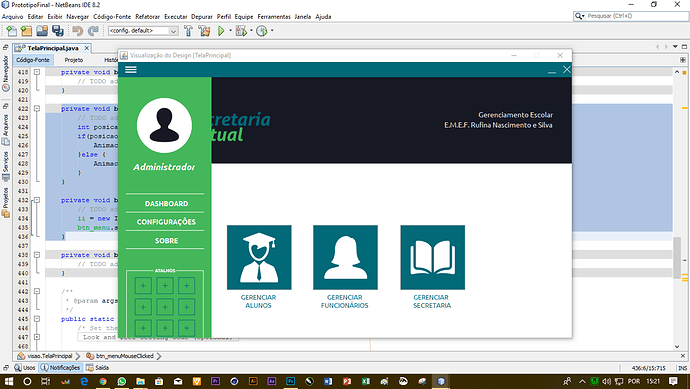Open the config default dropdown
This screenshot has height=389, width=690.
[x=143, y=31]
